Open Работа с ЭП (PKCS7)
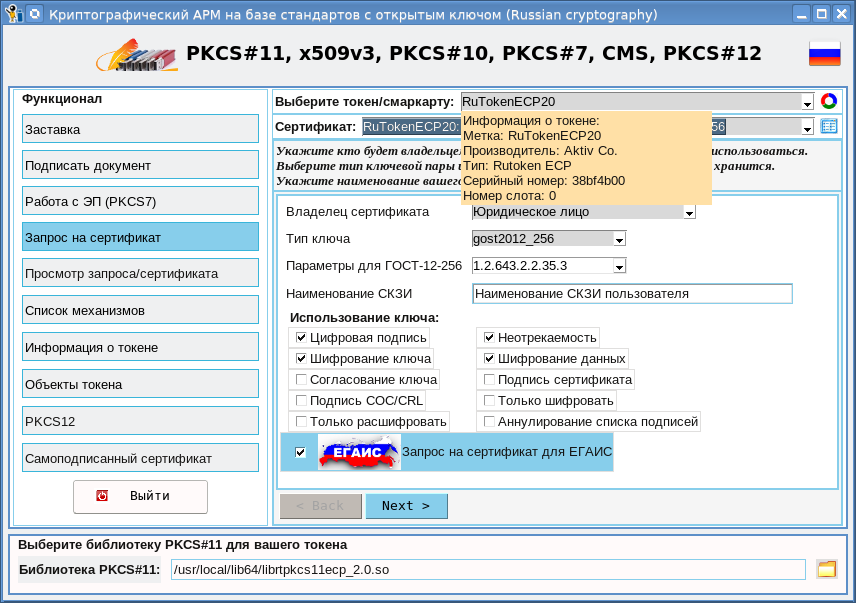 pos(140,201)
